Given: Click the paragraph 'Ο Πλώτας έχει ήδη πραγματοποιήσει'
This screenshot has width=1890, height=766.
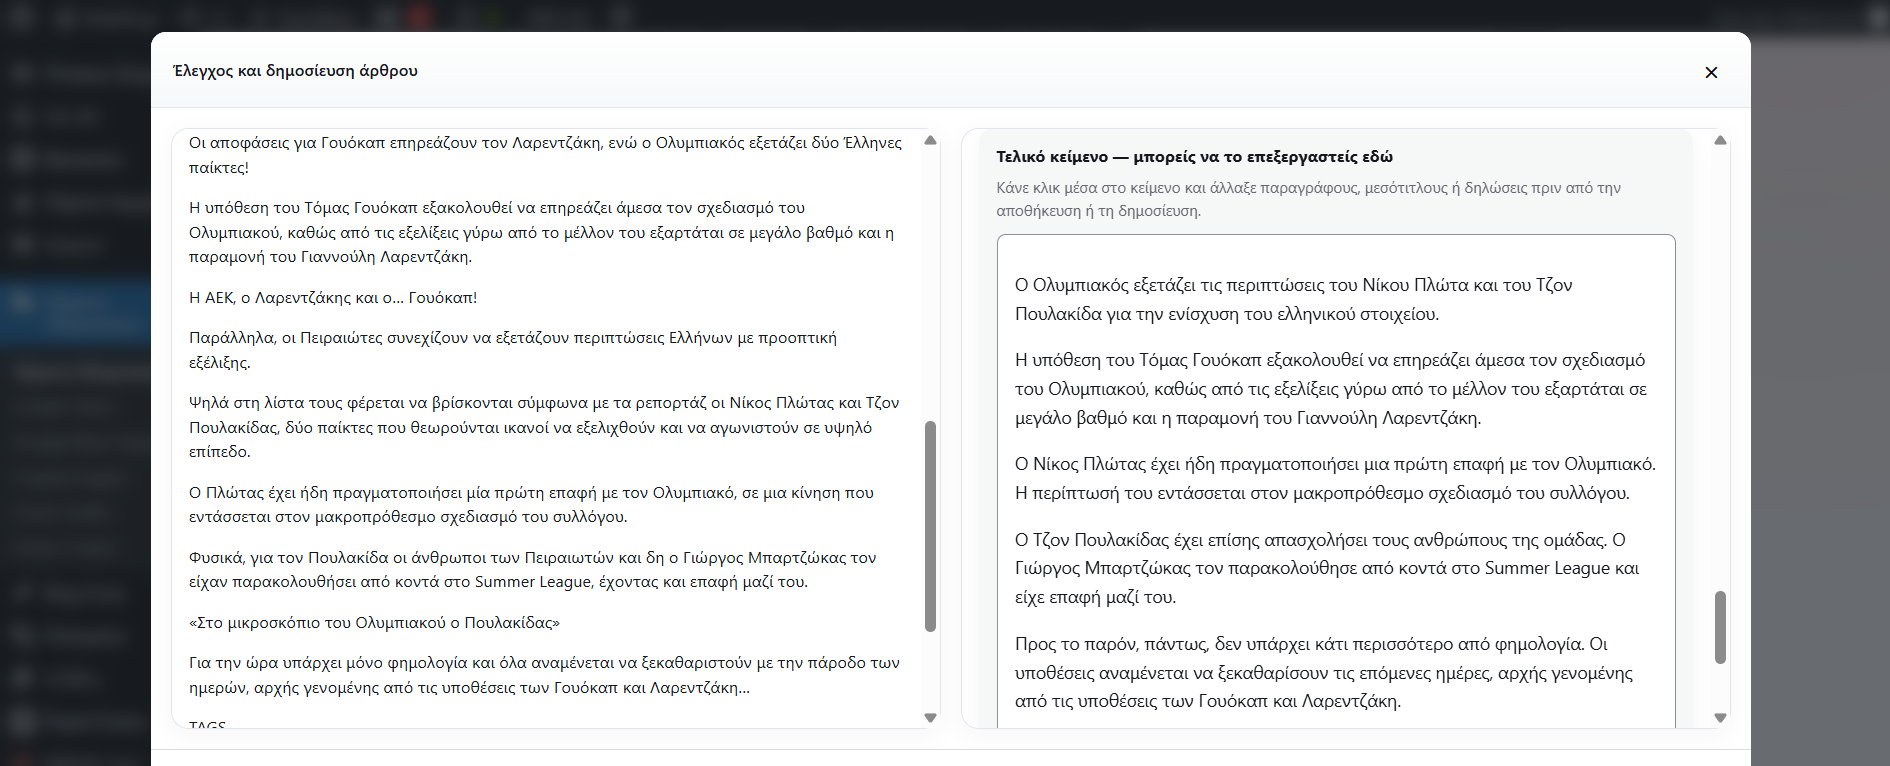Looking at the screenshot, I should (x=532, y=505).
